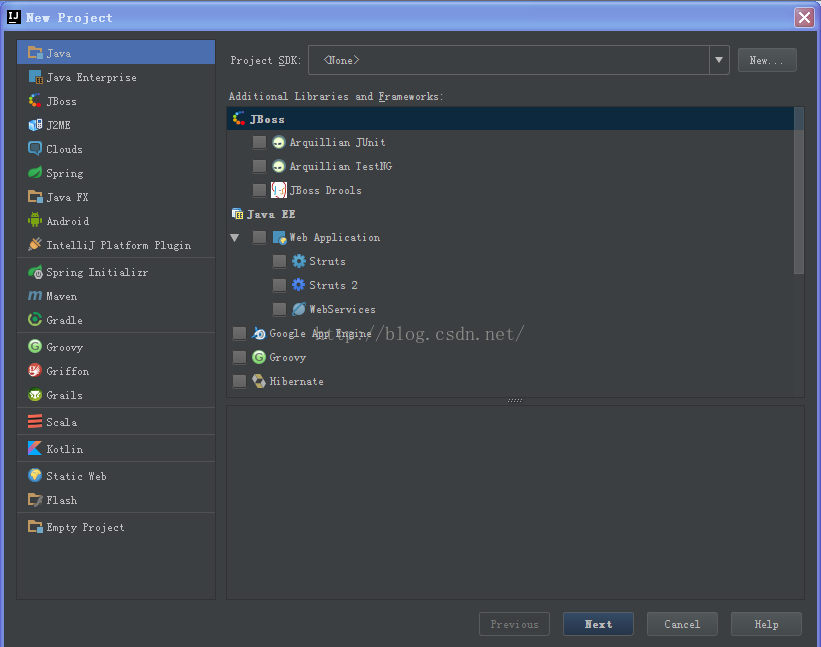The width and height of the screenshot is (821, 647).
Task: Enable the Struts checkbox
Action: (280, 261)
